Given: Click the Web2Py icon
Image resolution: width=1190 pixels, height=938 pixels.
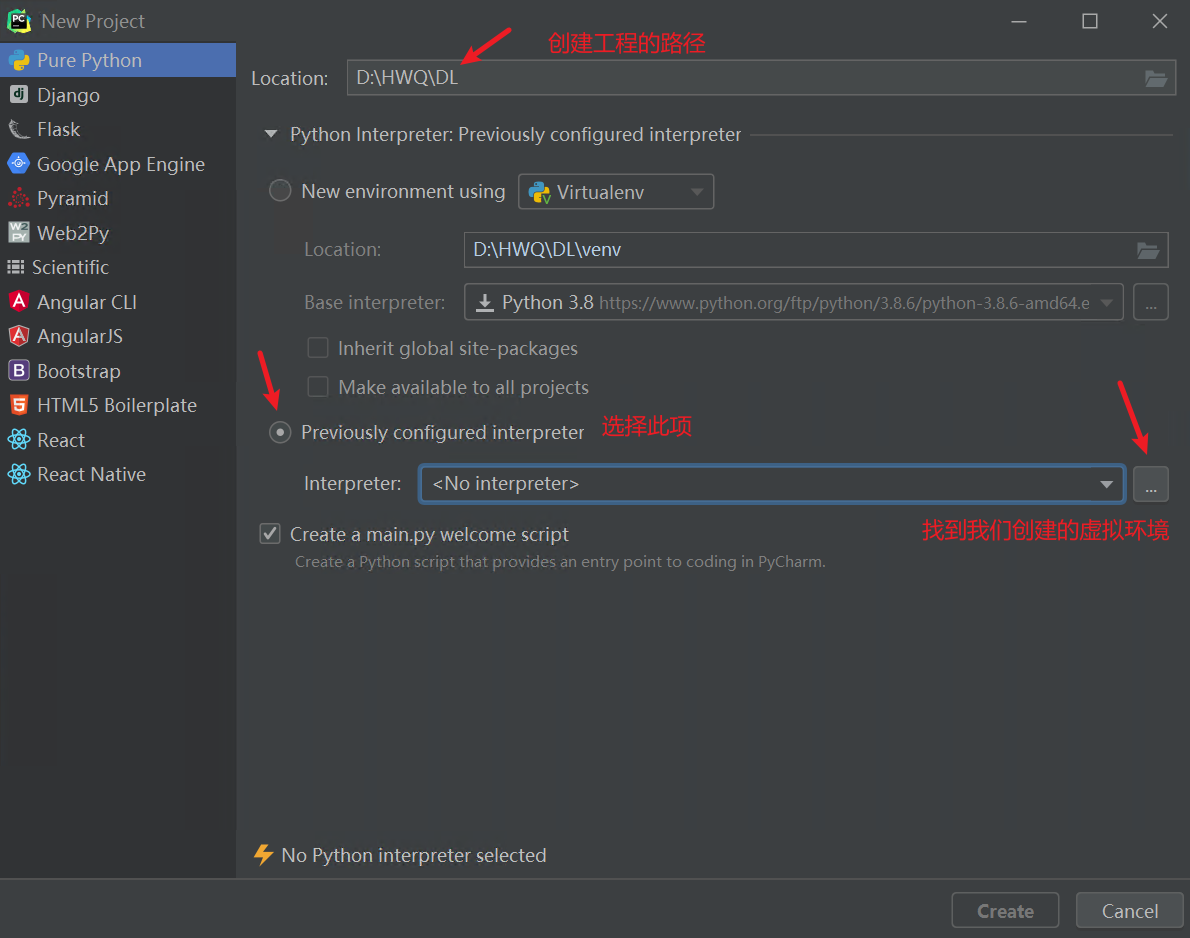Looking at the screenshot, I should [18, 233].
